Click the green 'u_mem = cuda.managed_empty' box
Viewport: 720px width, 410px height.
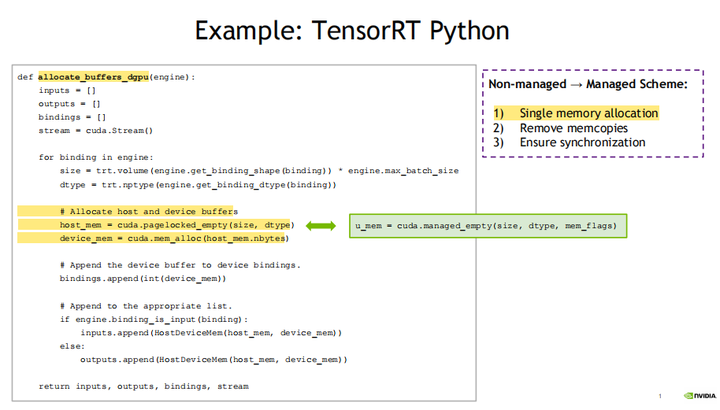488,226
